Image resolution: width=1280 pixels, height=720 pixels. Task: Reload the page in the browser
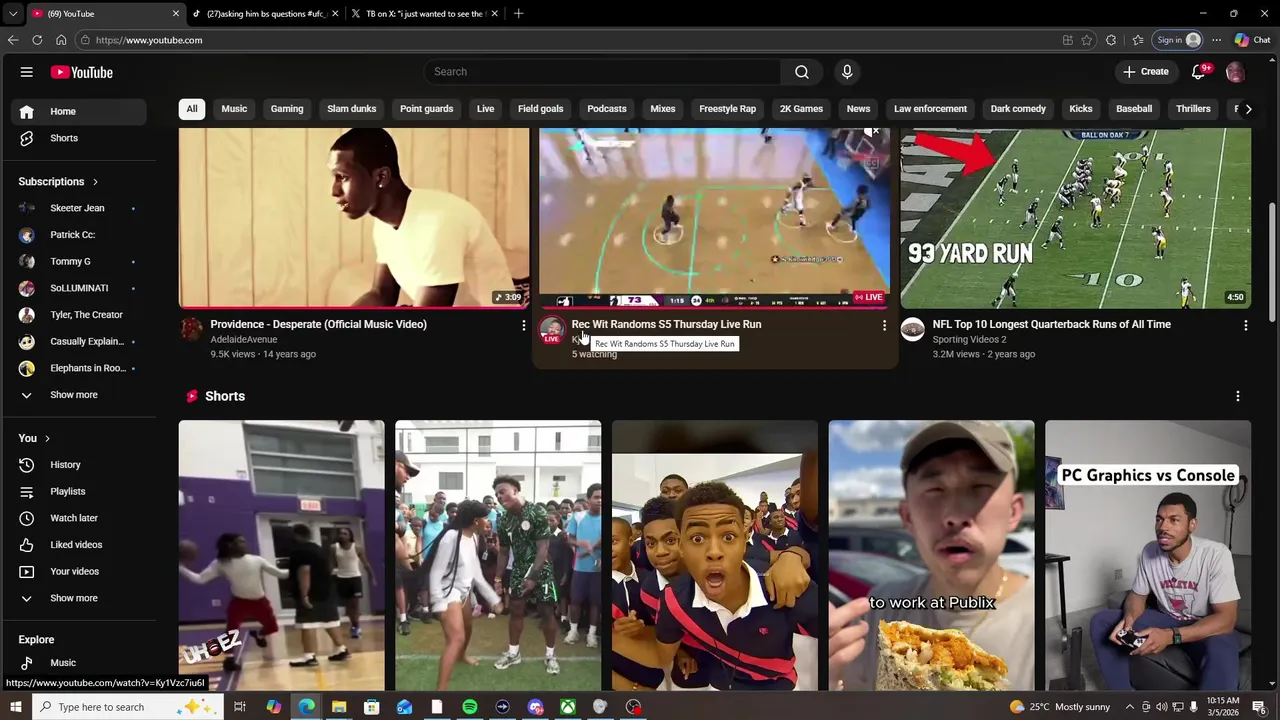37,40
